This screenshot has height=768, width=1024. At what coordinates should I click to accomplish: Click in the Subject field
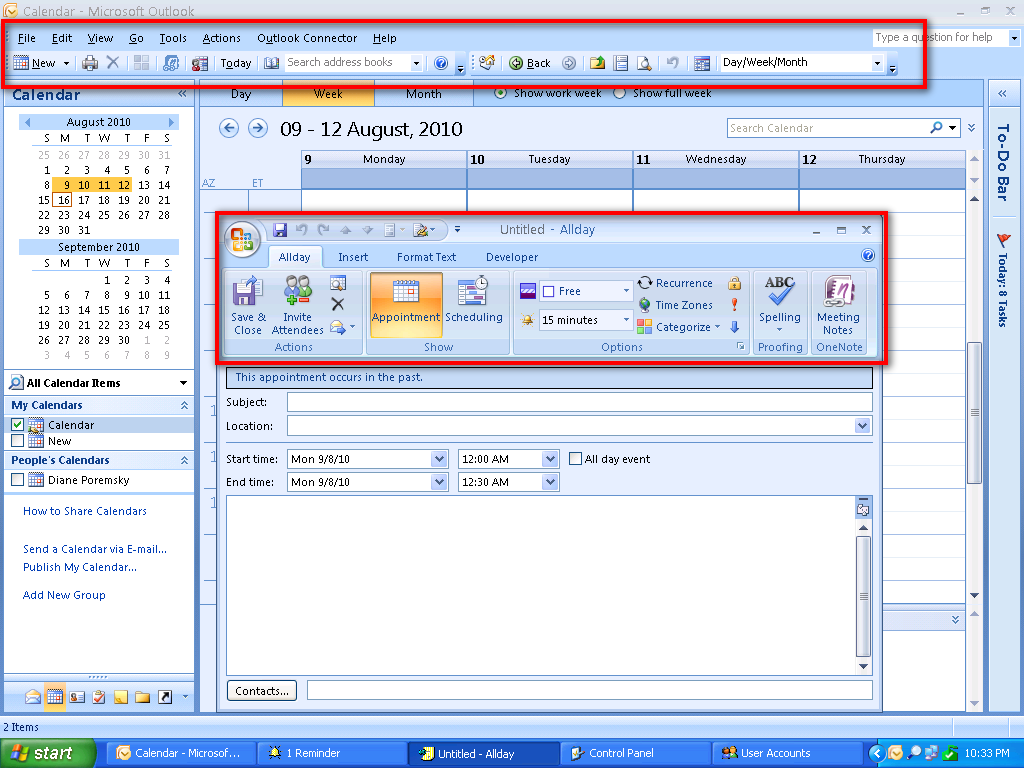click(580, 402)
